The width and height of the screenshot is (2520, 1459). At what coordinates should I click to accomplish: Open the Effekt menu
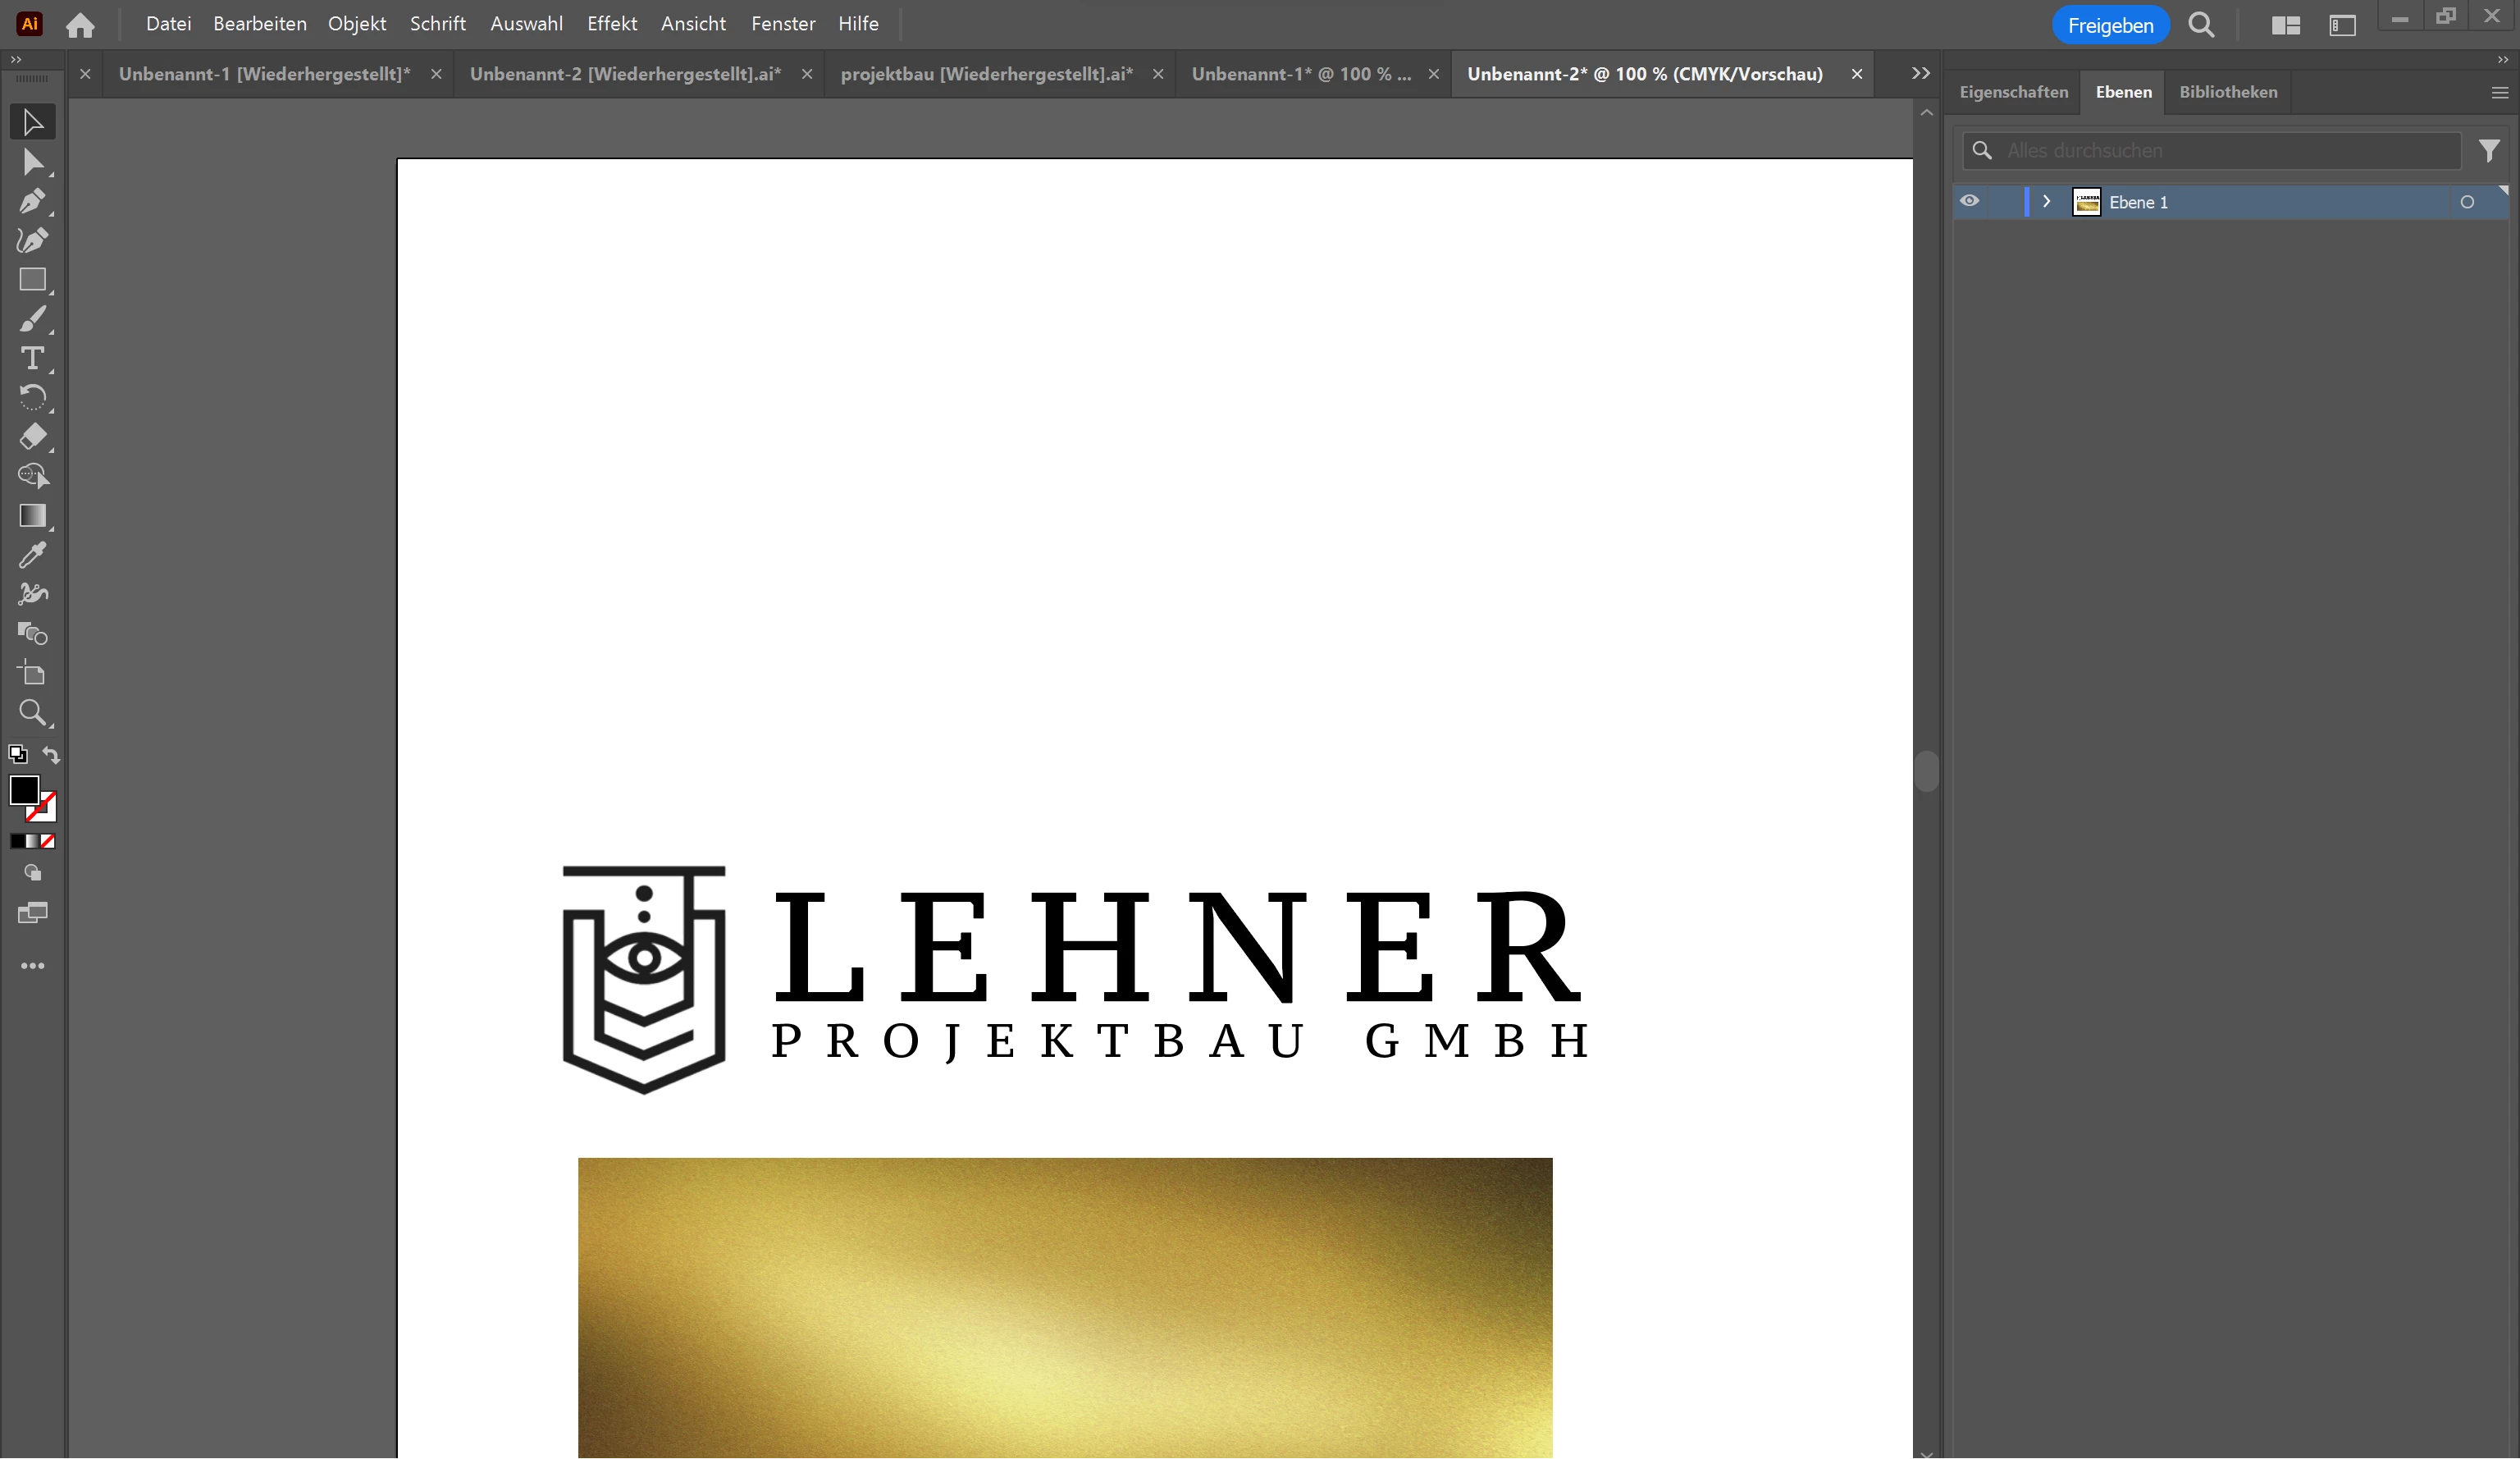(611, 24)
